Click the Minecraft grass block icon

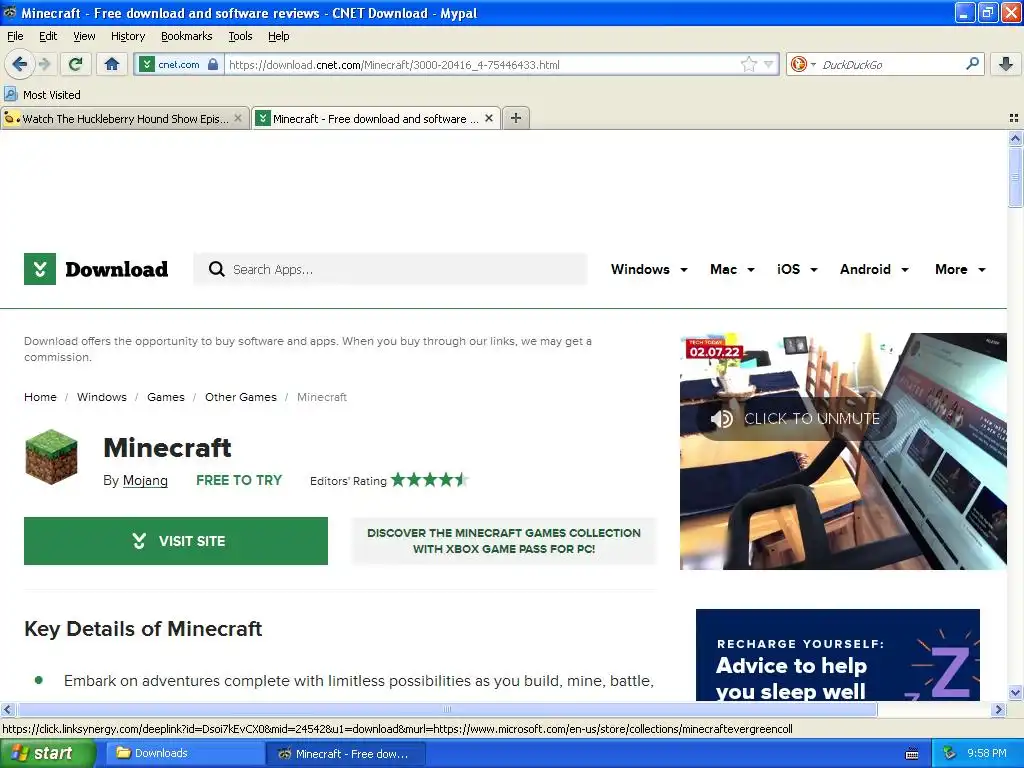tap(52, 456)
